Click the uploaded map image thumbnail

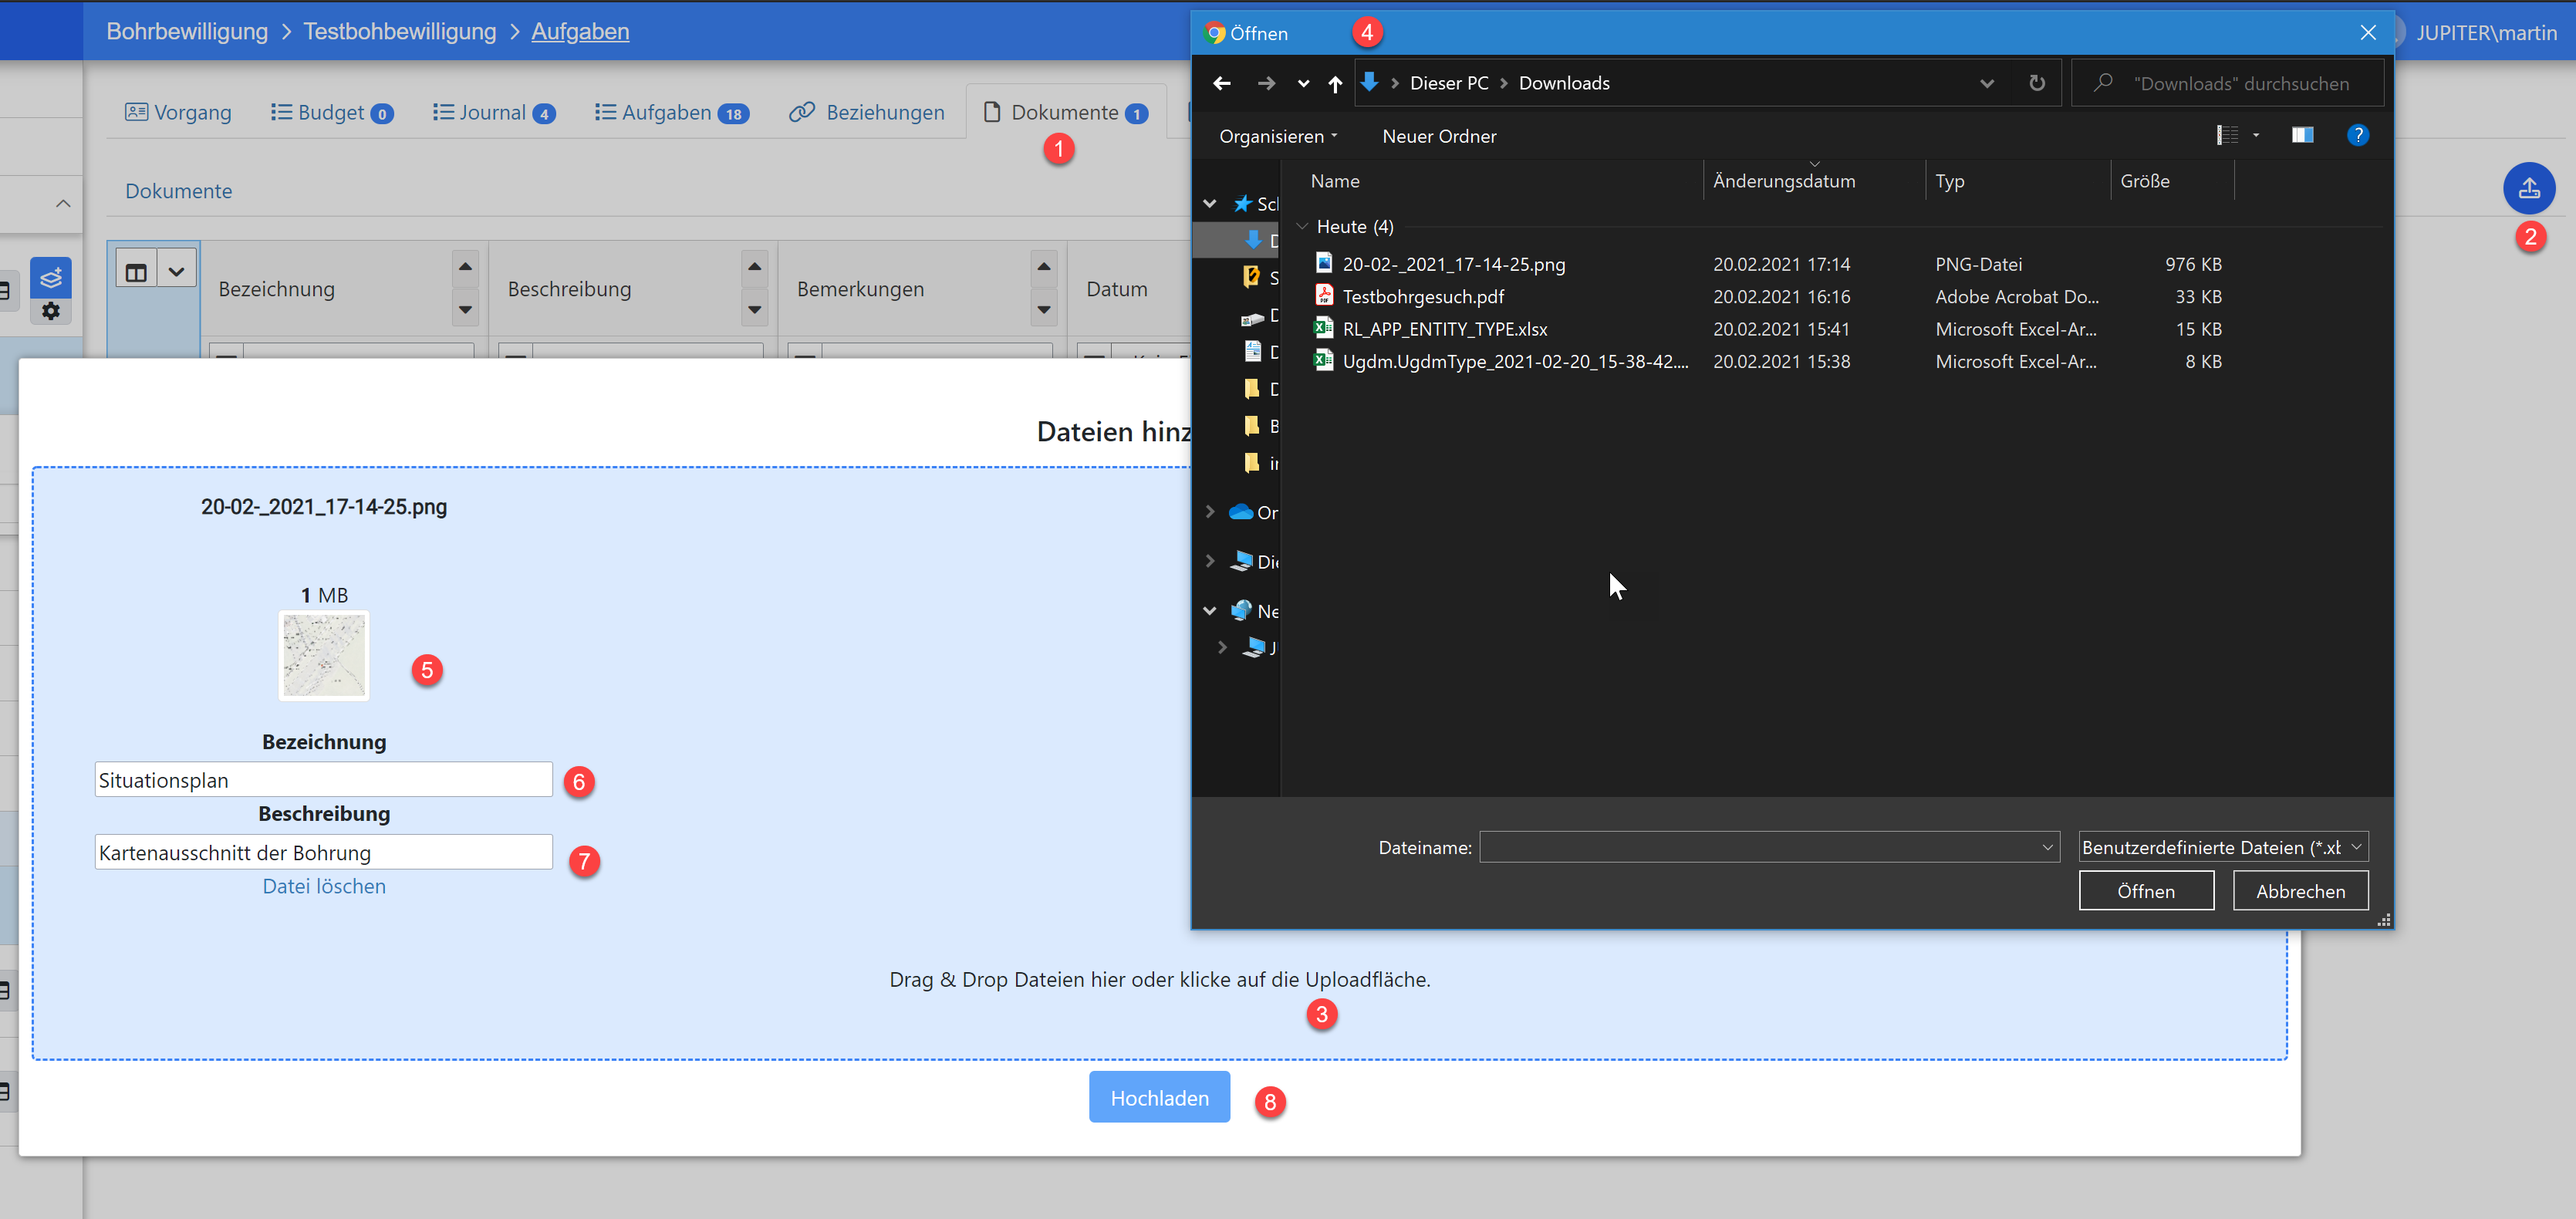(x=324, y=656)
